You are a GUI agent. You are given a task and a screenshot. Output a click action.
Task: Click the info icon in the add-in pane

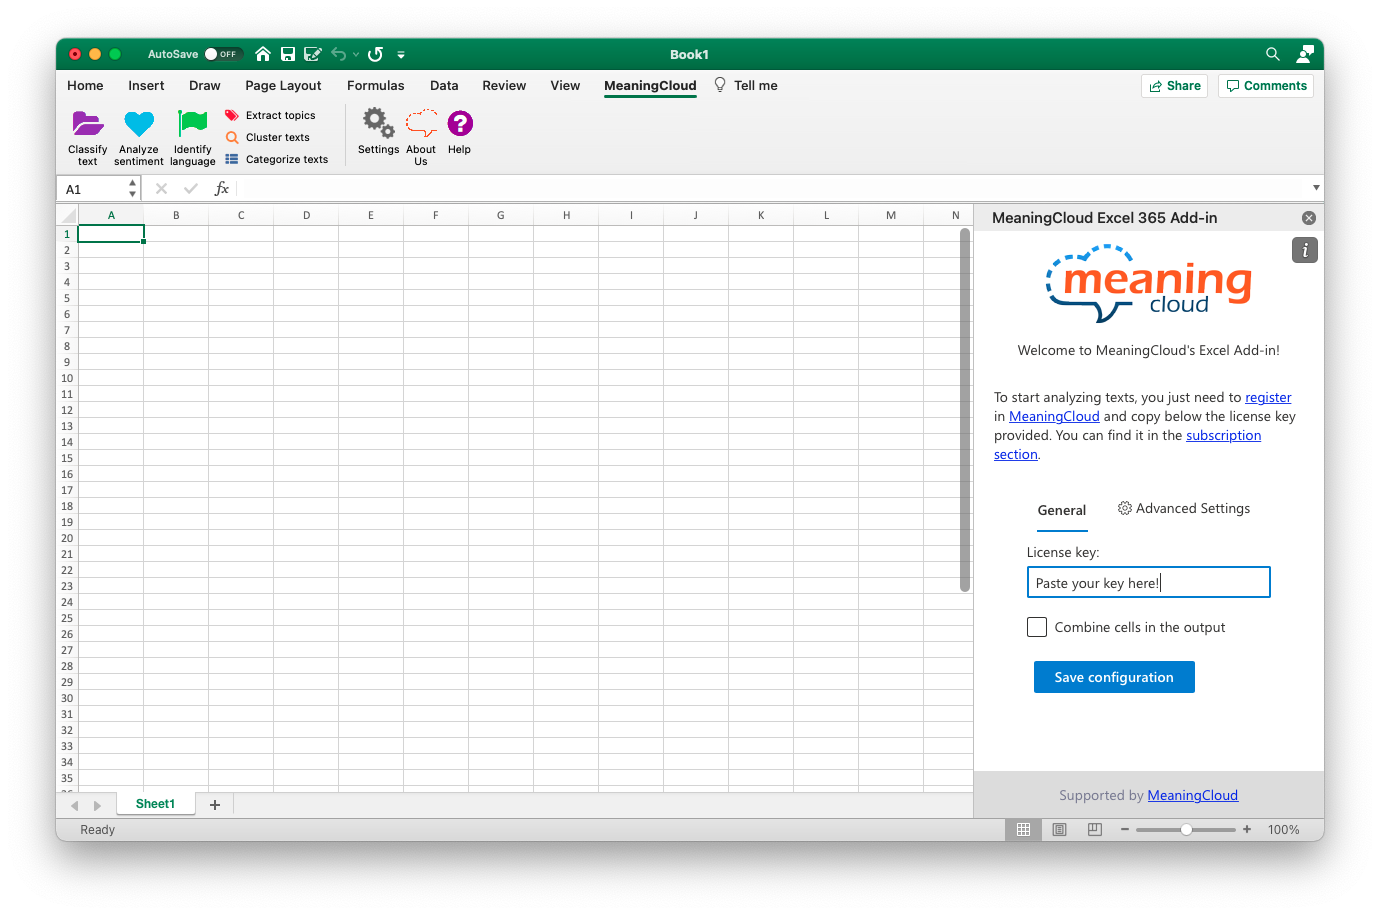pos(1305,250)
